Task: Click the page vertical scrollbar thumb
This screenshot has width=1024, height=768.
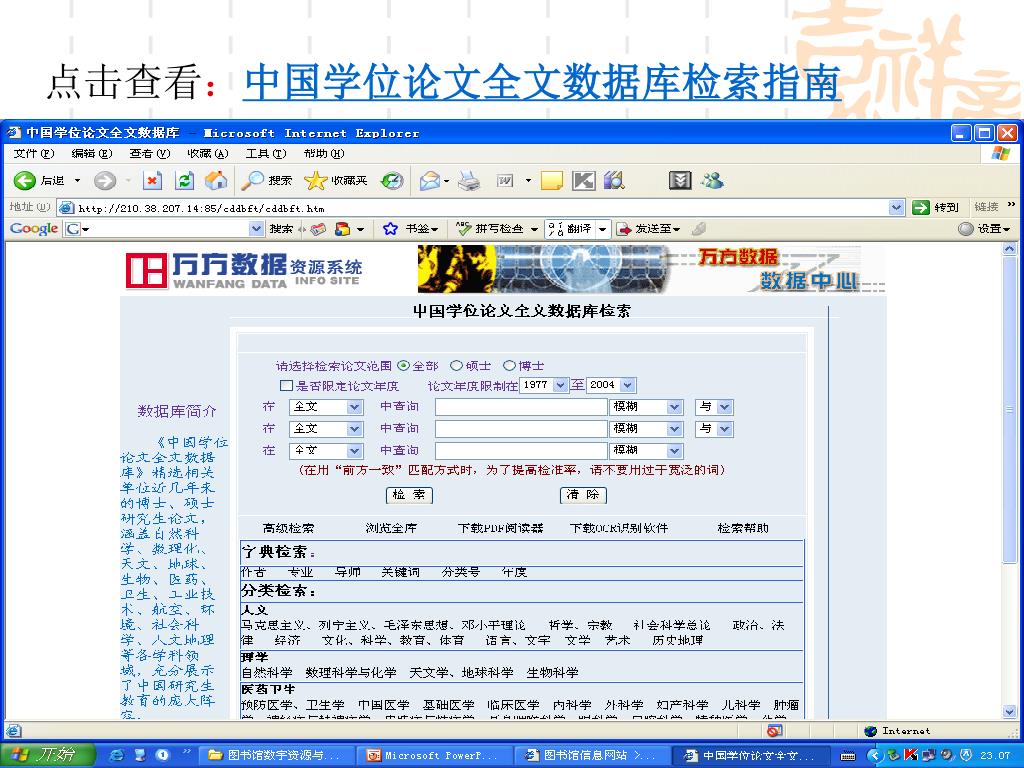Action: (x=1010, y=410)
